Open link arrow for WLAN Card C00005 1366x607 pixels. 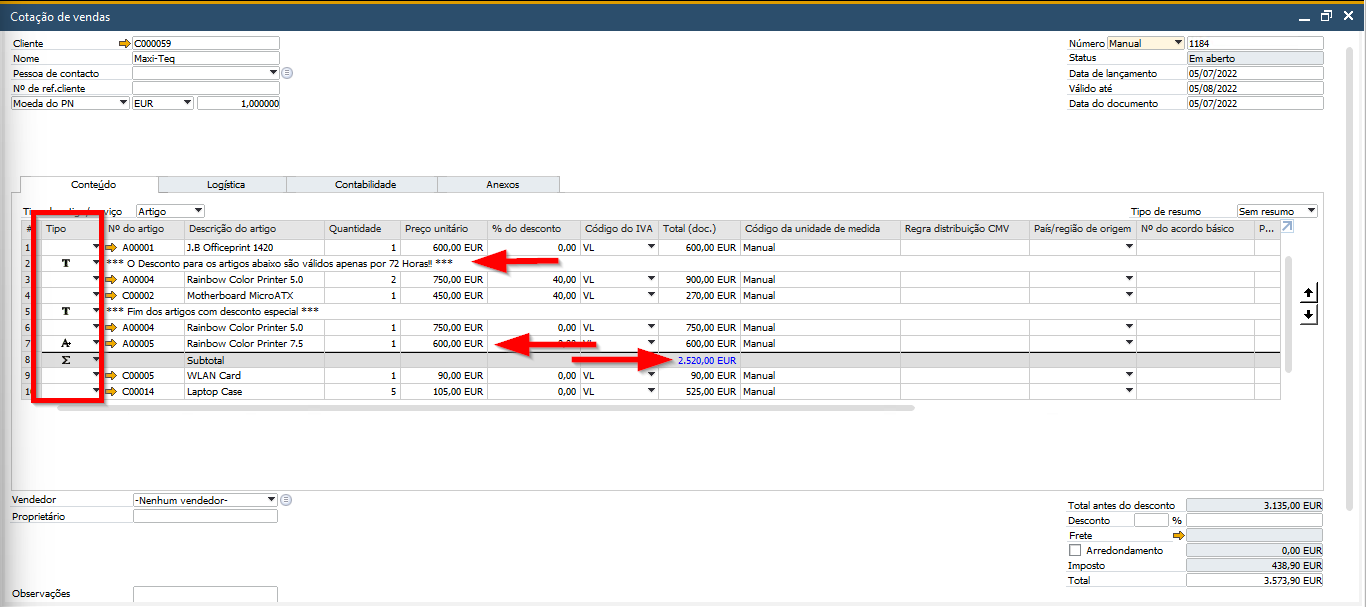112,375
